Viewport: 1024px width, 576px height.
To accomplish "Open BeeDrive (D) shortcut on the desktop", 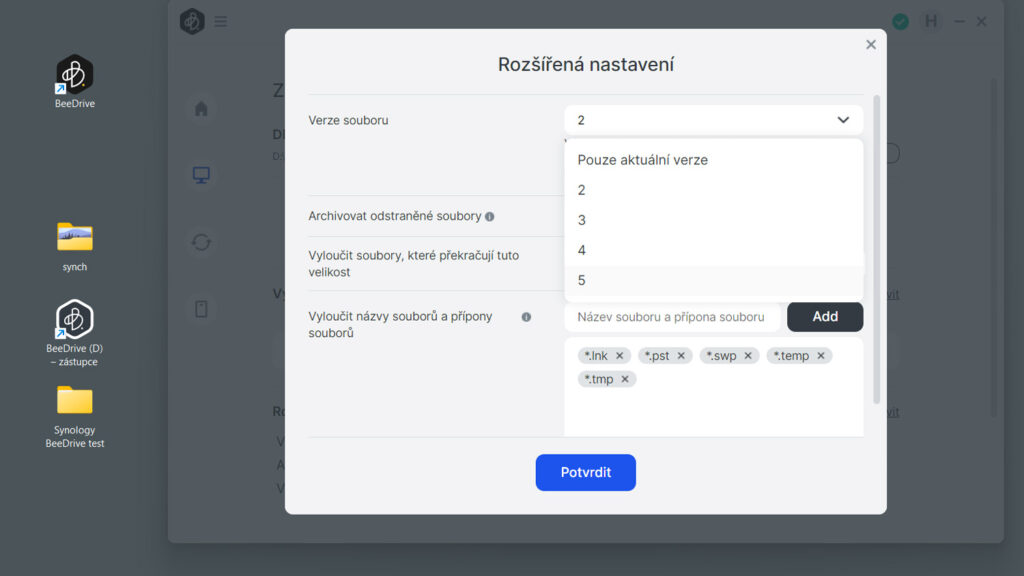I will (x=74, y=320).
